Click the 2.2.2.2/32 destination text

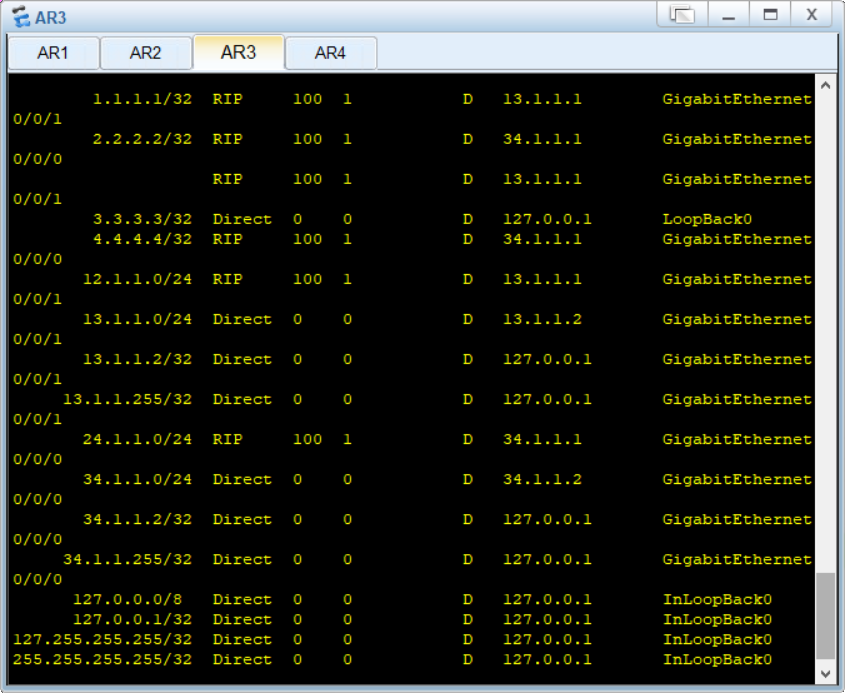point(142,139)
